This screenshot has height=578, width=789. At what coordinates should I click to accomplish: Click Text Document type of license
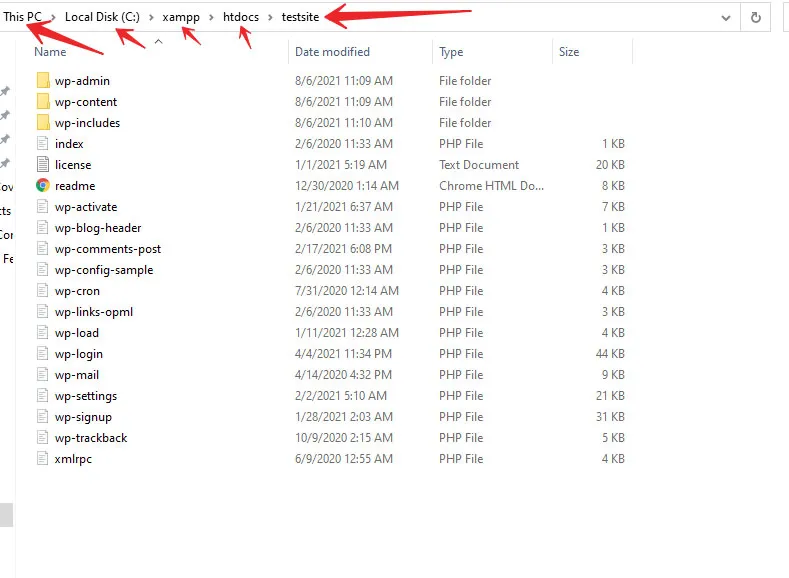point(479,164)
